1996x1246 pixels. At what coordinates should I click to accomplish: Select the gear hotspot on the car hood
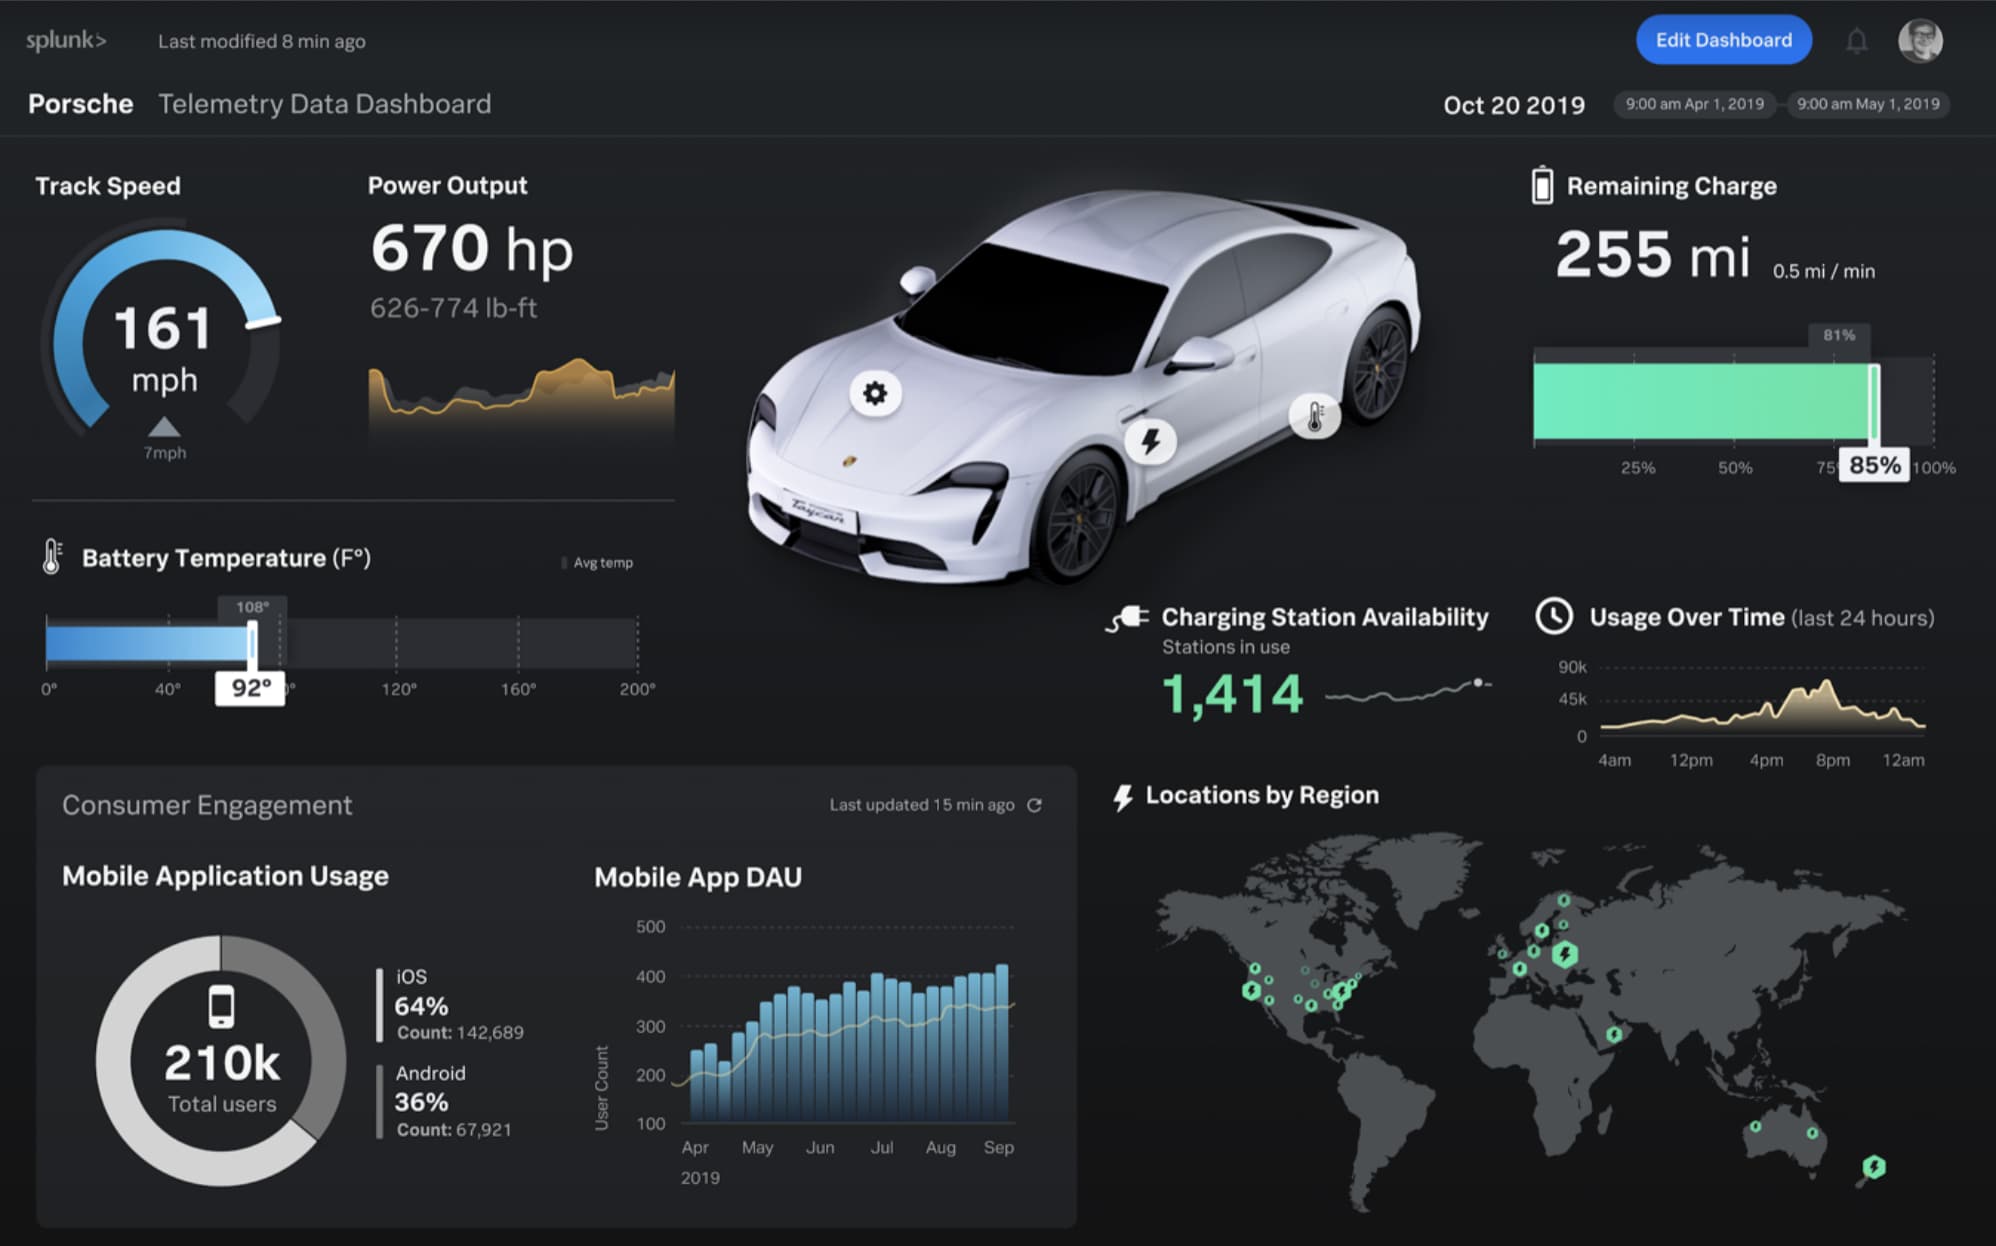tap(875, 393)
